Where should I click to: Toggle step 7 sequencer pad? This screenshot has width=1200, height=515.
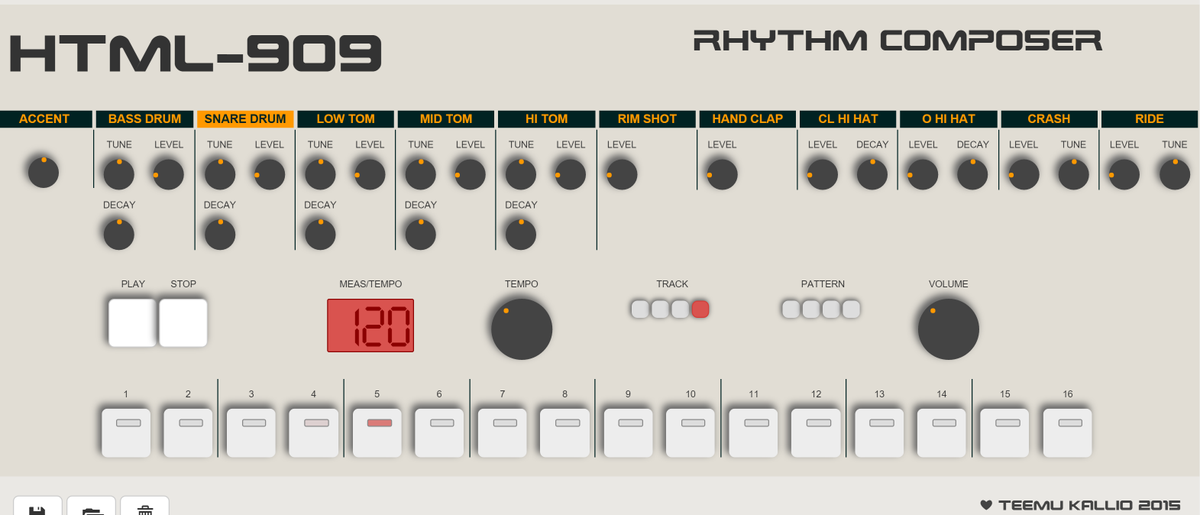click(502, 432)
